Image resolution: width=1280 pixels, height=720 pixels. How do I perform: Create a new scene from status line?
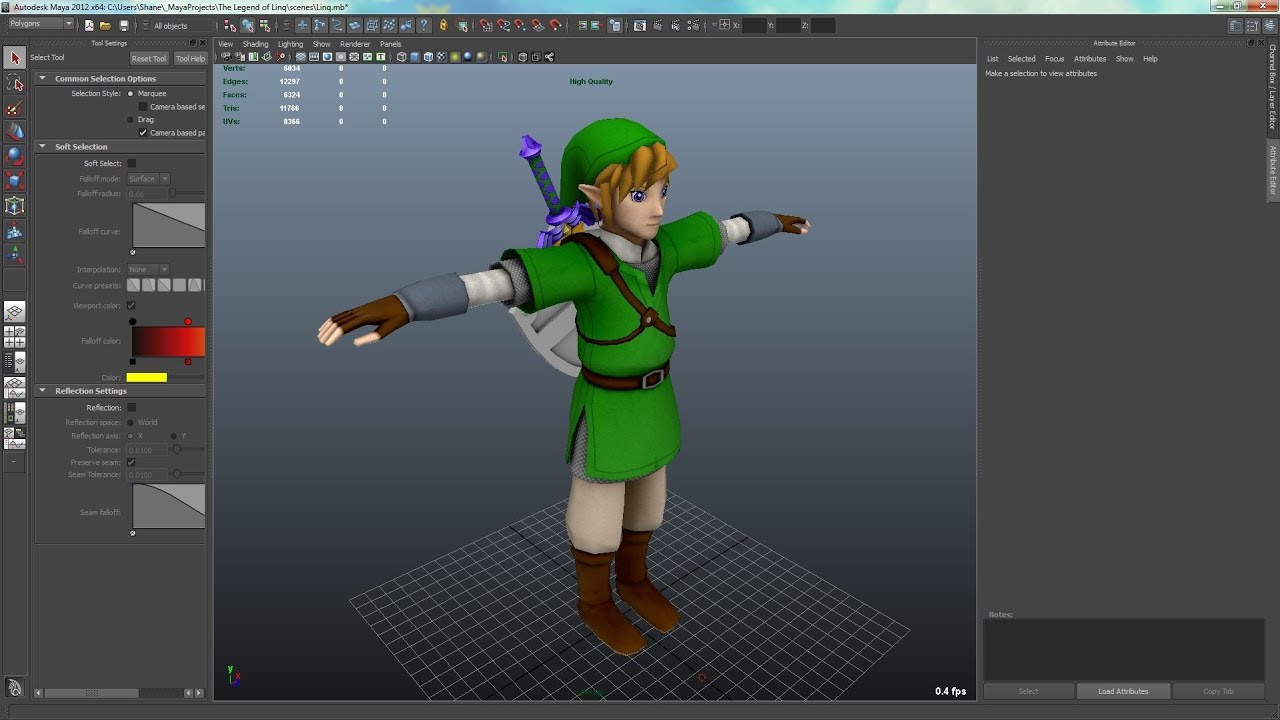click(x=89, y=26)
